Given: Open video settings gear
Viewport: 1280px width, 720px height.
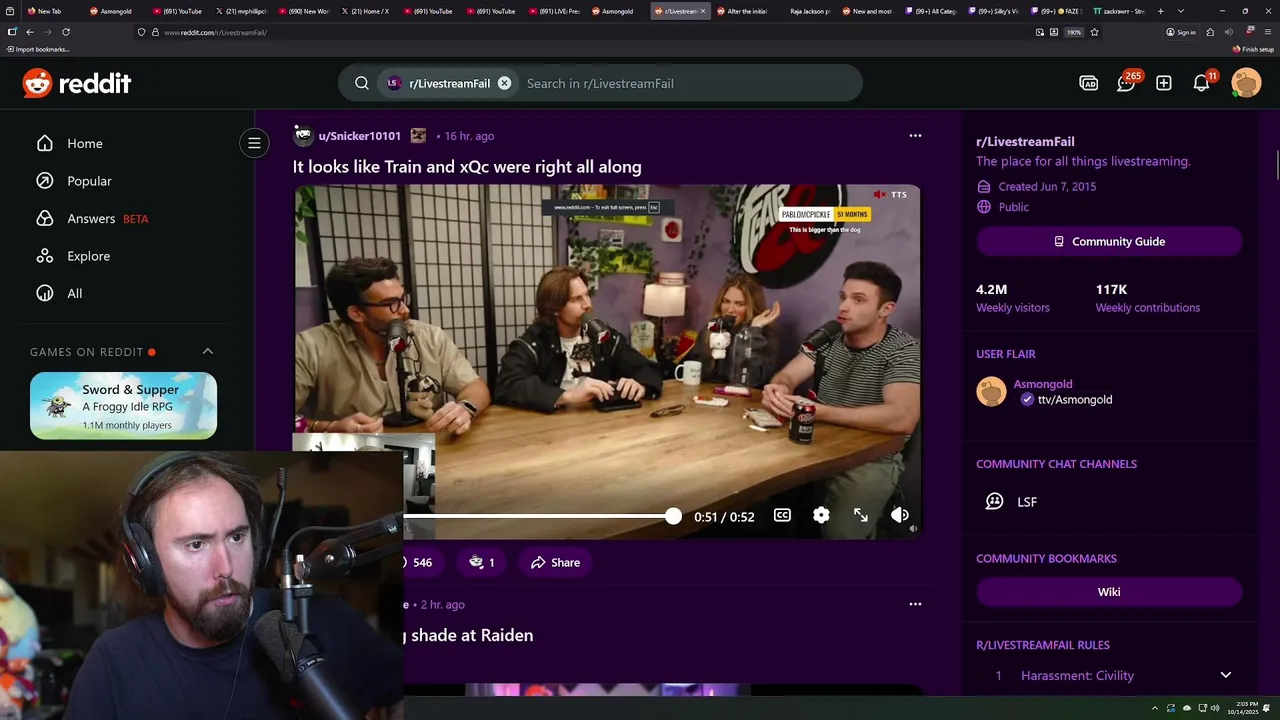Looking at the screenshot, I should pos(821,515).
